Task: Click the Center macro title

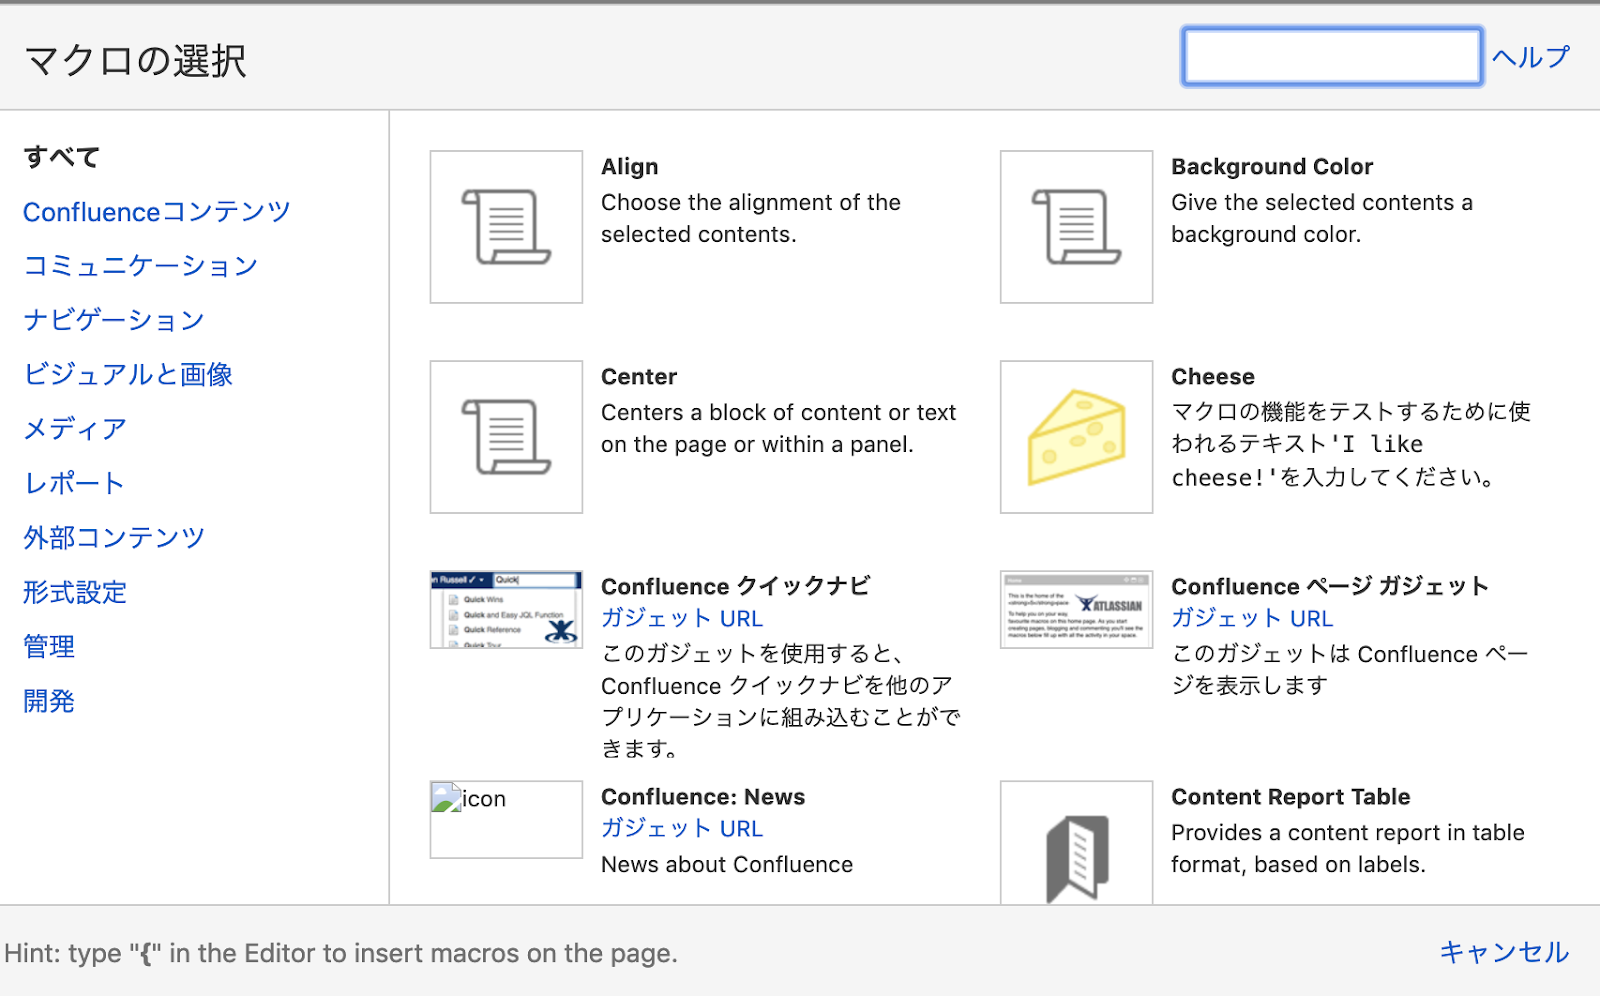Action: [639, 377]
